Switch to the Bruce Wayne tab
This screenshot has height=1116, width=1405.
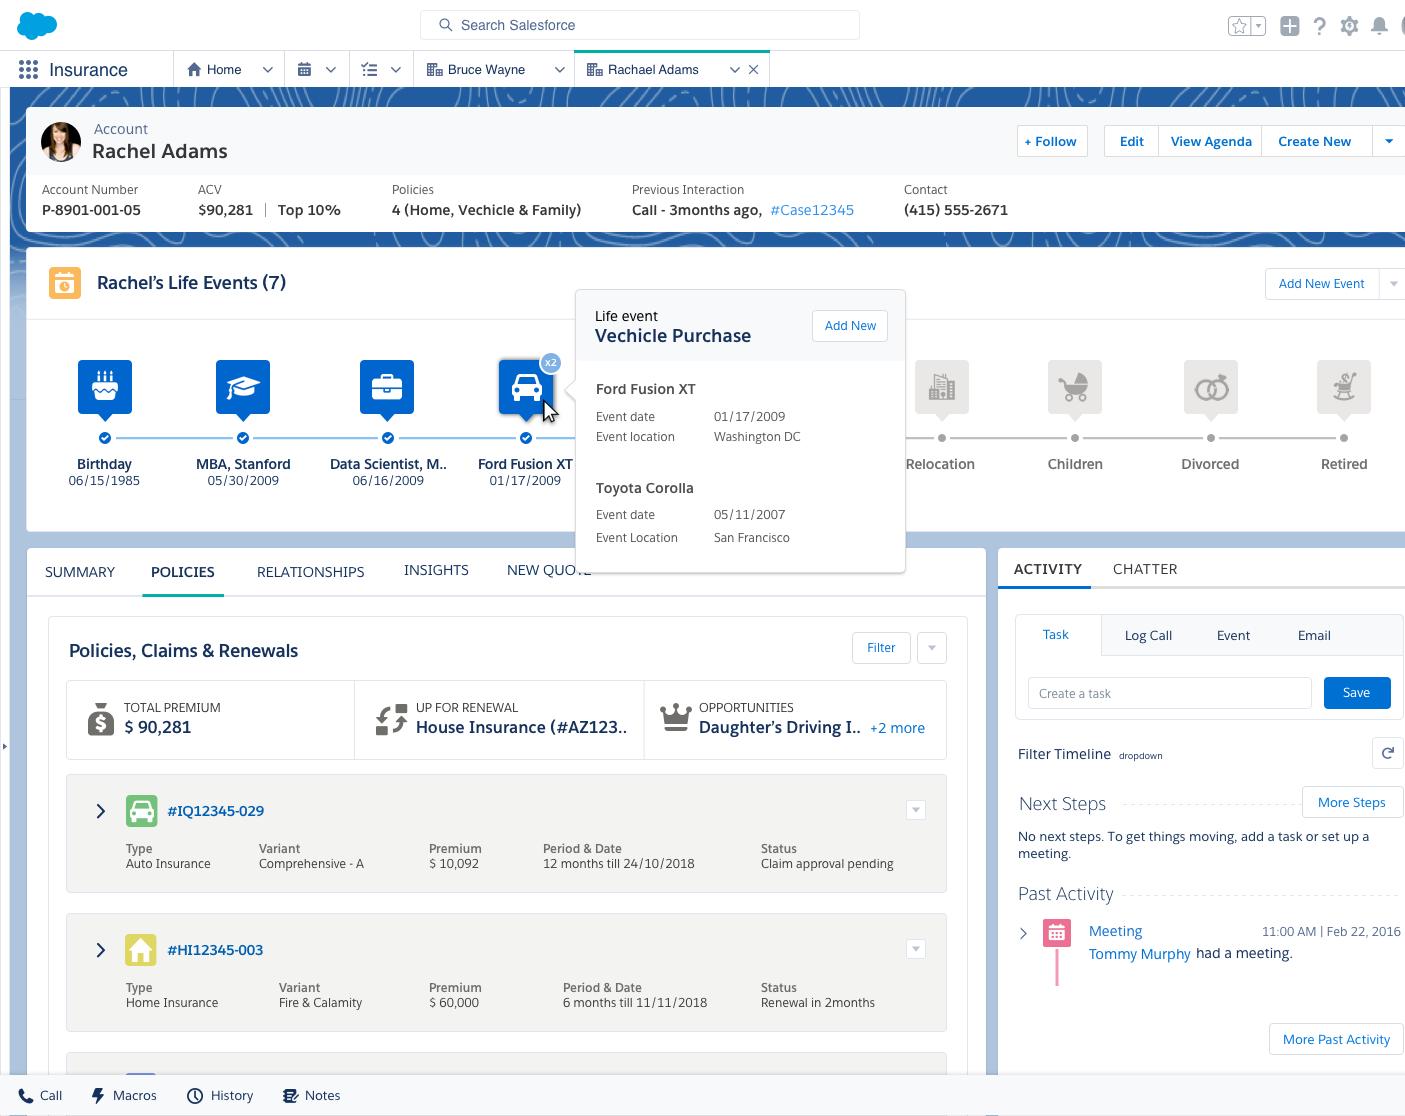tap(485, 69)
